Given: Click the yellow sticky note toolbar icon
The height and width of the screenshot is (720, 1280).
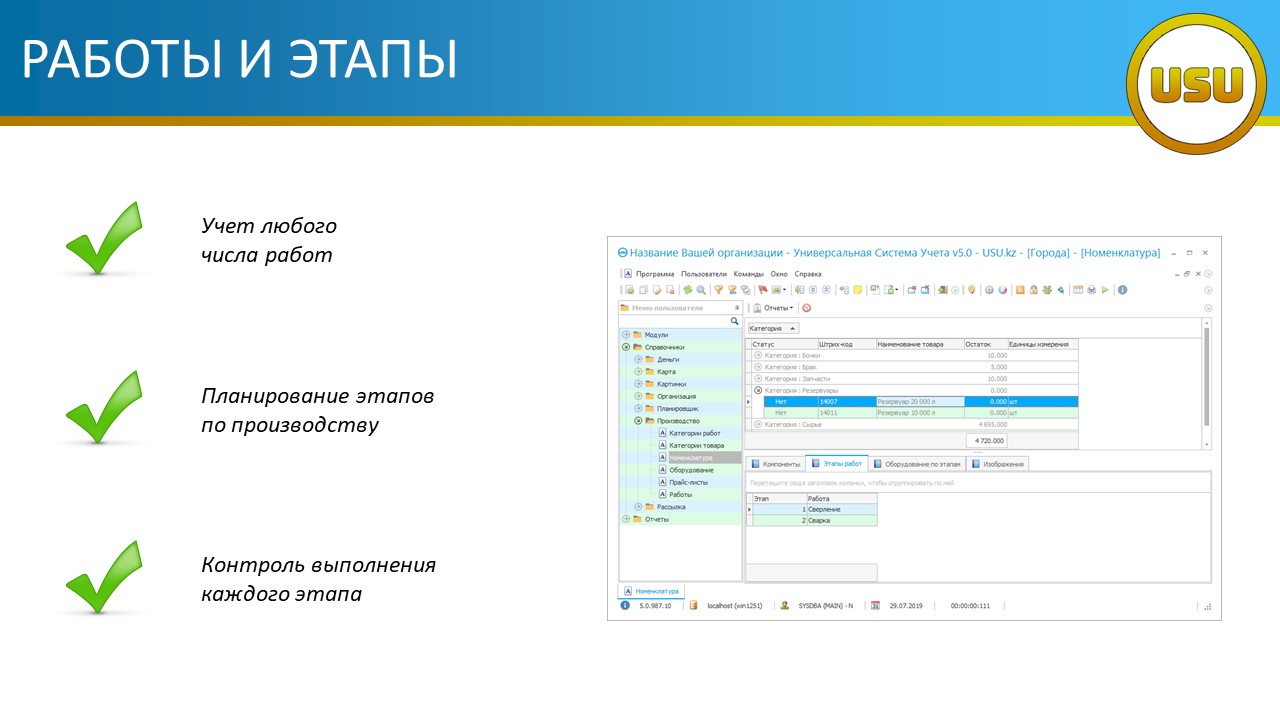Looking at the screenshot, I should pyautogui.click(x=857, y=290).
